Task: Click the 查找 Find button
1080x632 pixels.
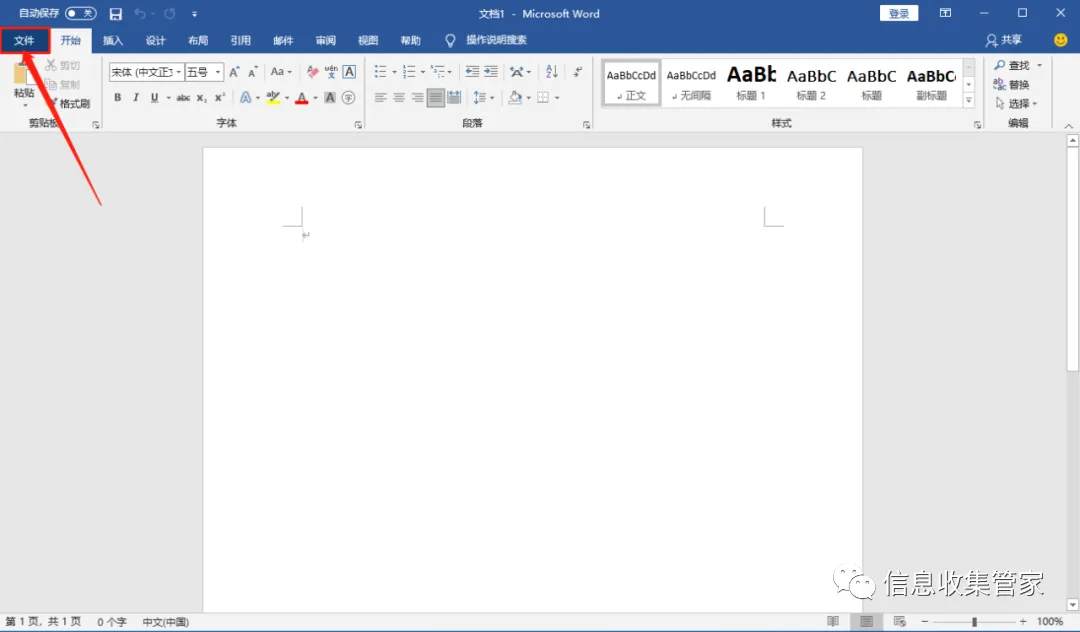Action: click(1012, 65)
